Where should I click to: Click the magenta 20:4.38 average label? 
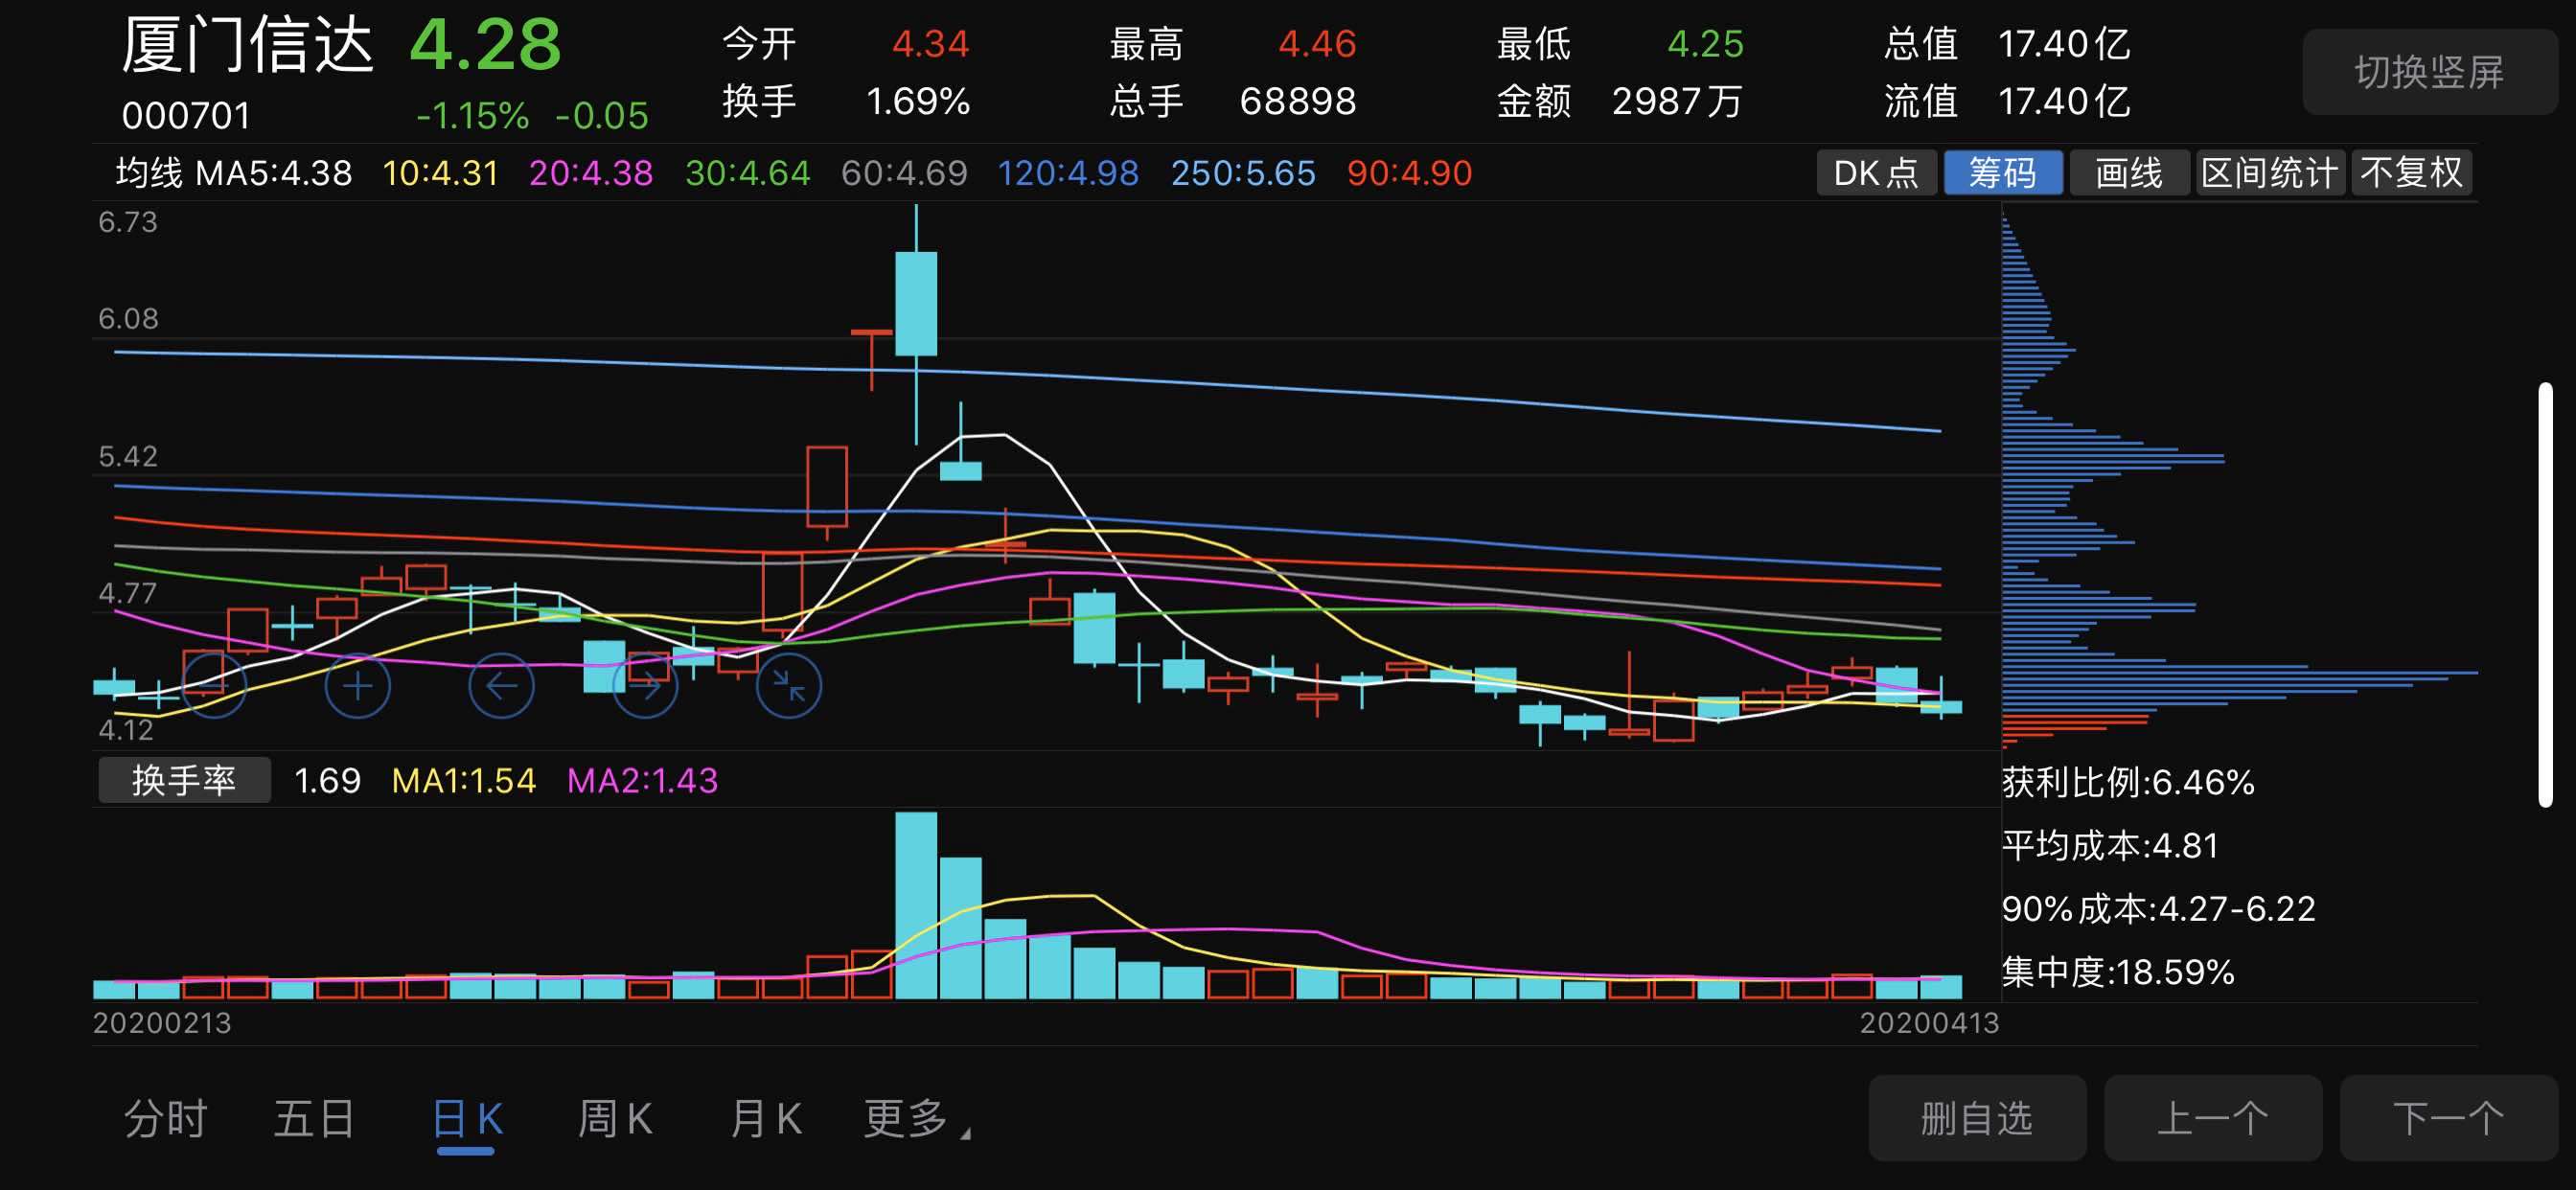point(590,173)
